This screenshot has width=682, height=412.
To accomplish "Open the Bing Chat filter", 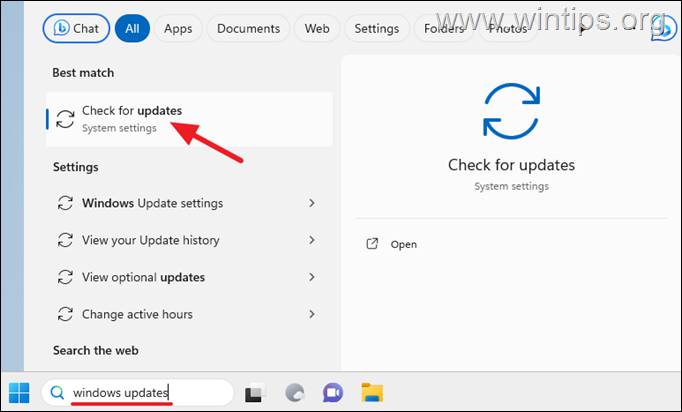I will click(76, 28).
